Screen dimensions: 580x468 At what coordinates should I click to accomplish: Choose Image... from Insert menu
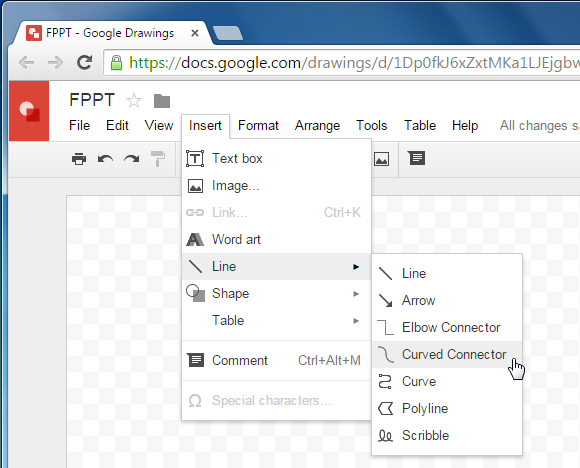[276, 186]
